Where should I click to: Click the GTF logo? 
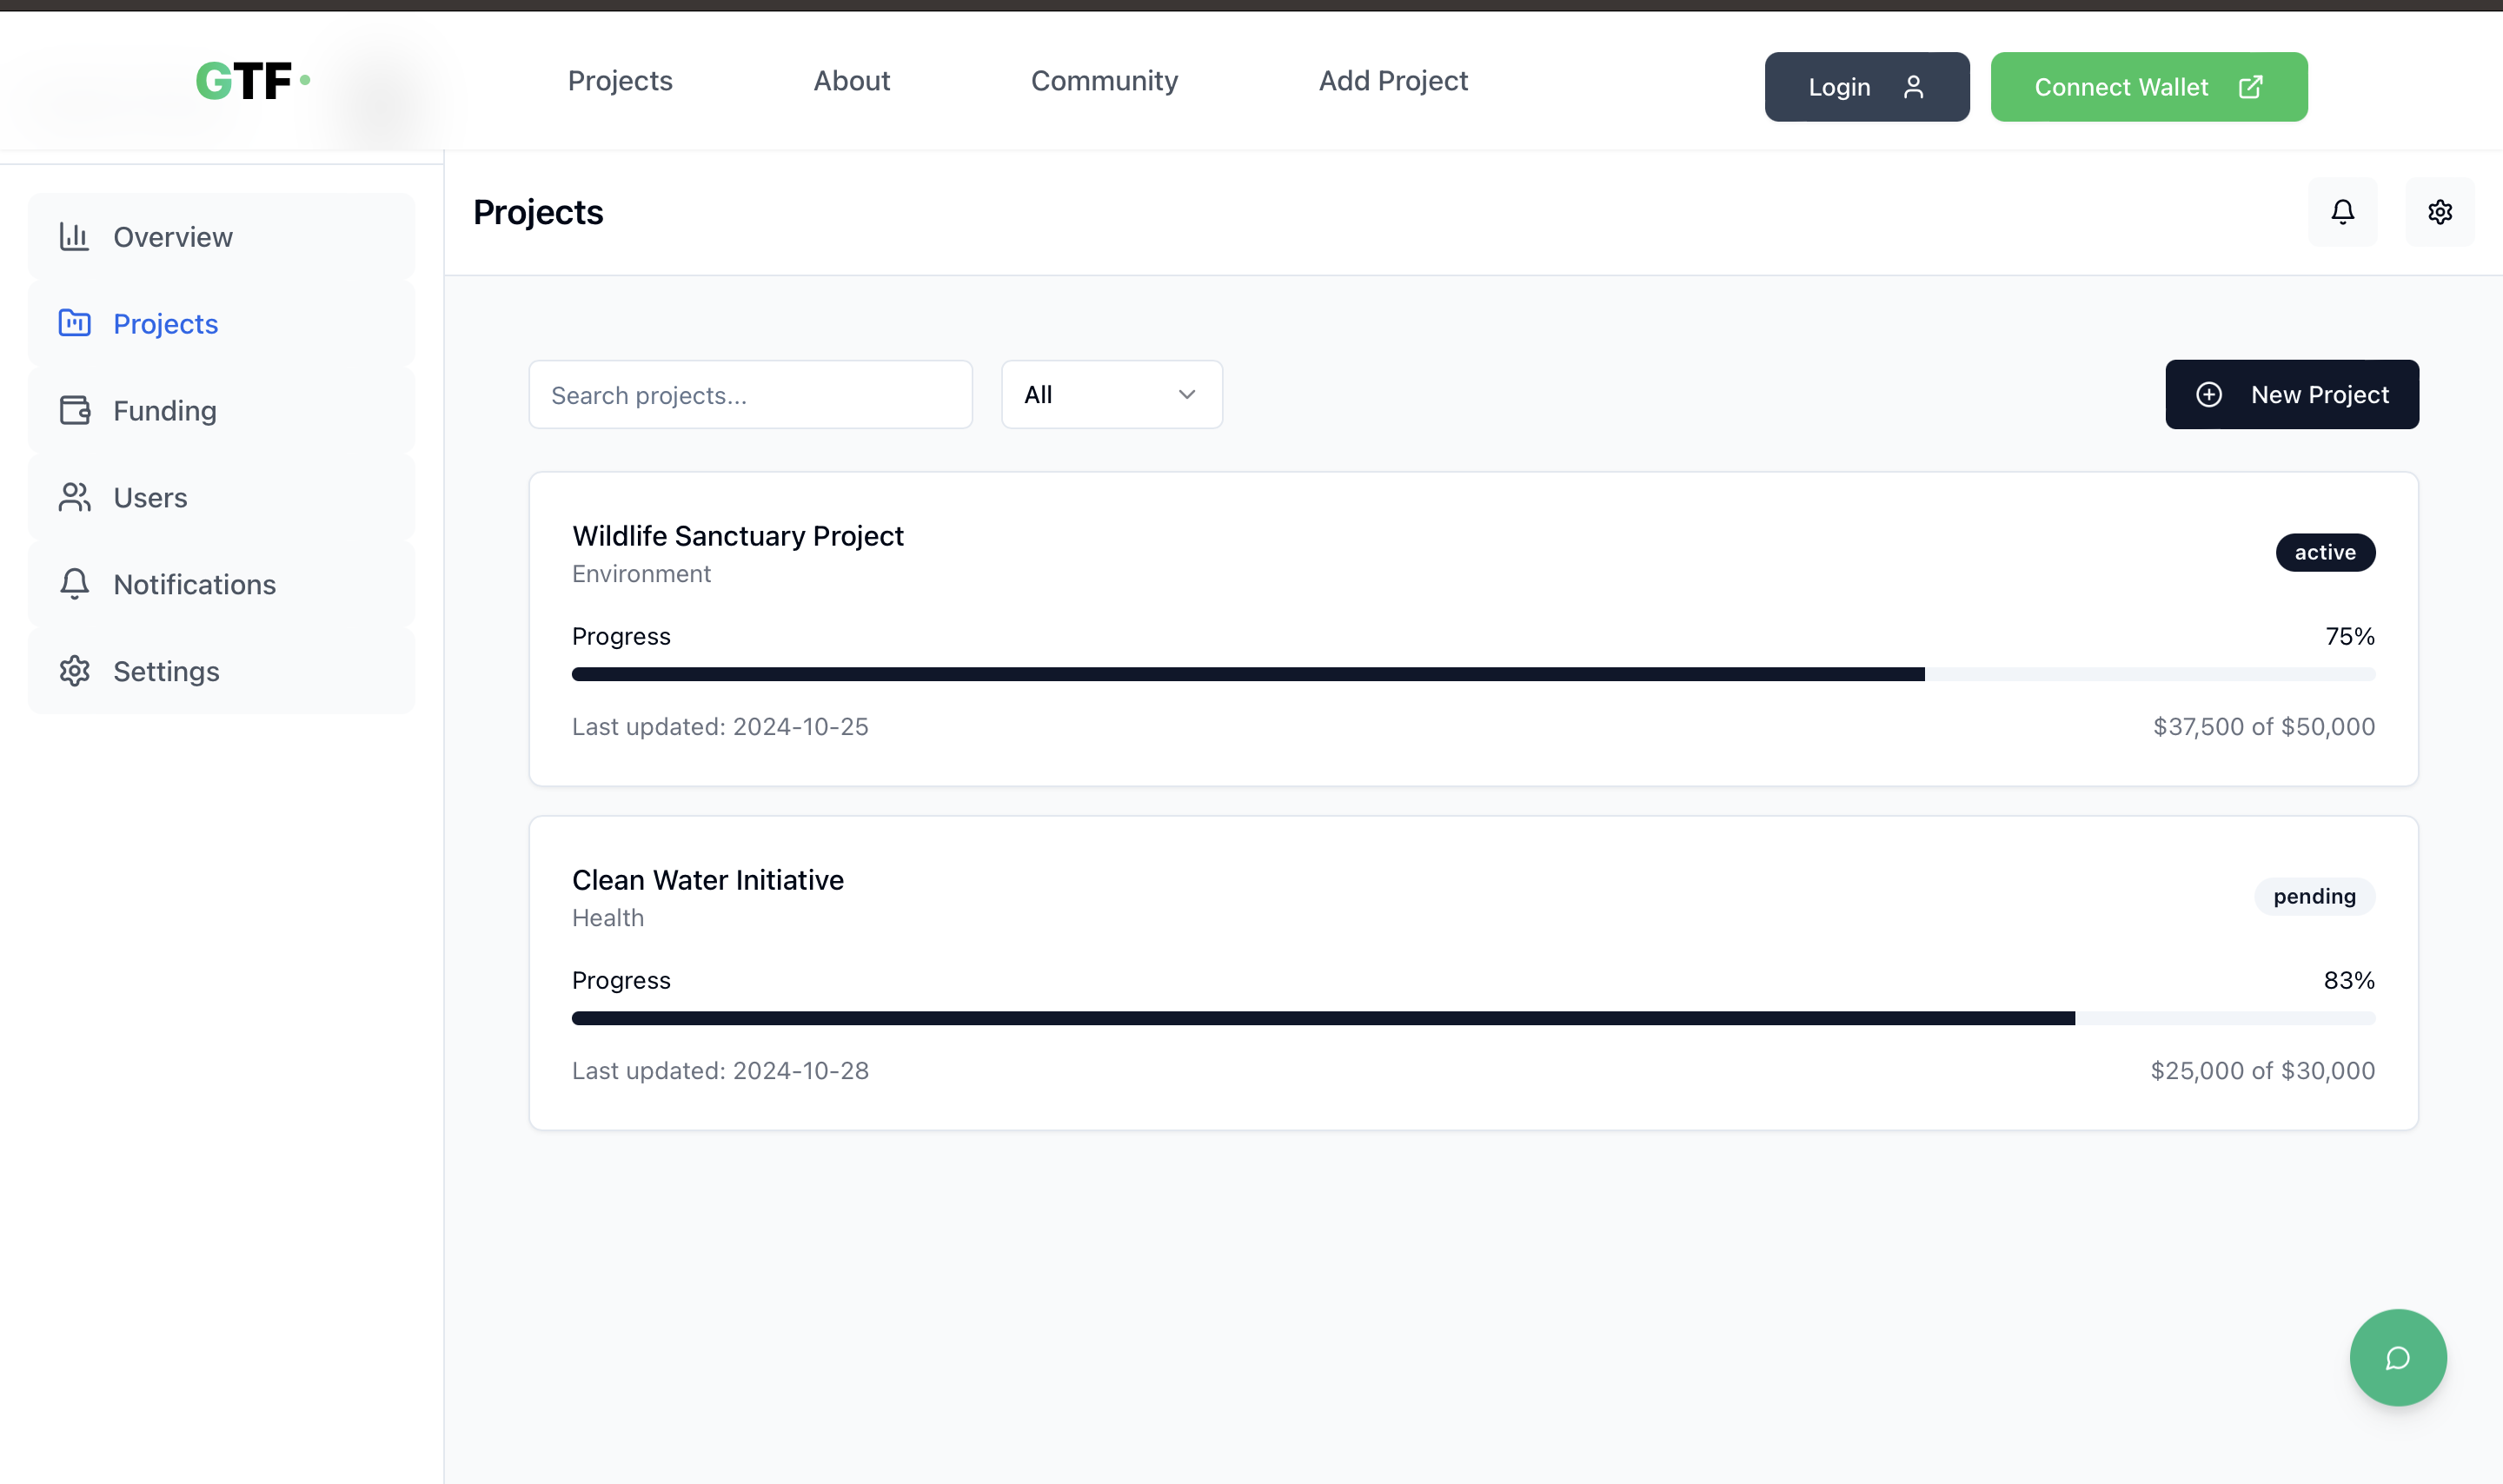[252, 81]
